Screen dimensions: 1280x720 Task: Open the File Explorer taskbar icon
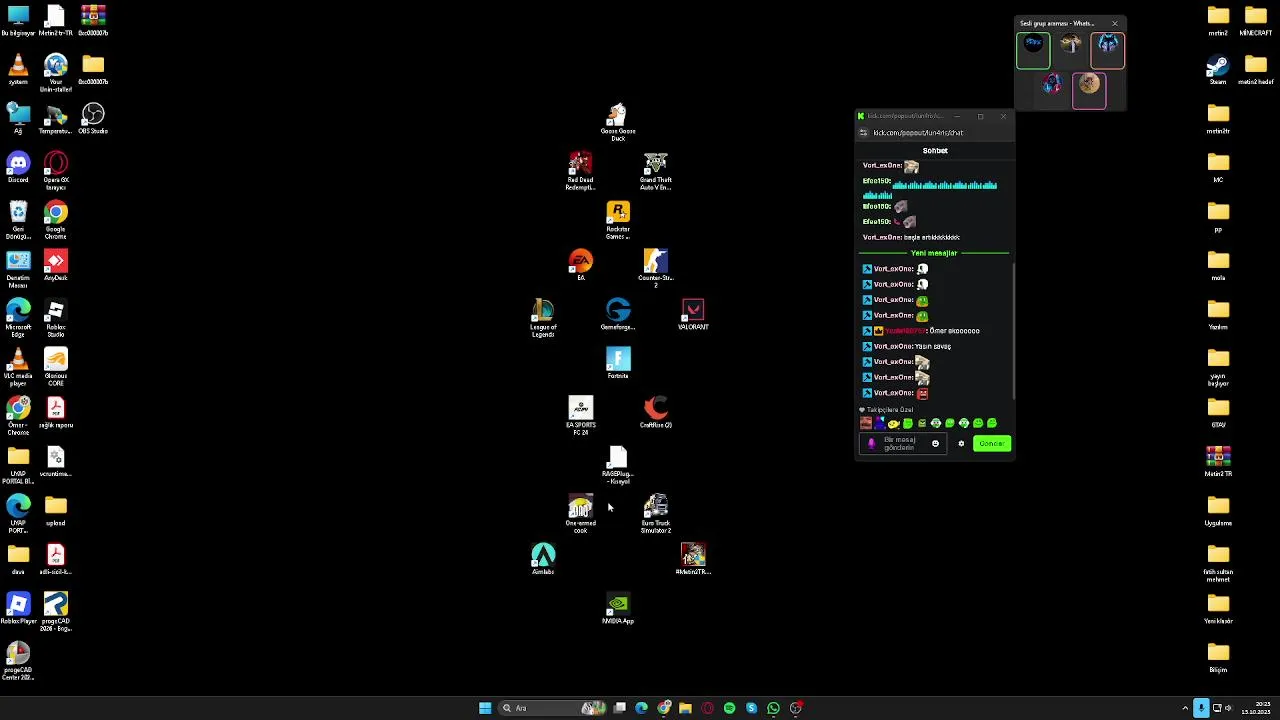685,708
